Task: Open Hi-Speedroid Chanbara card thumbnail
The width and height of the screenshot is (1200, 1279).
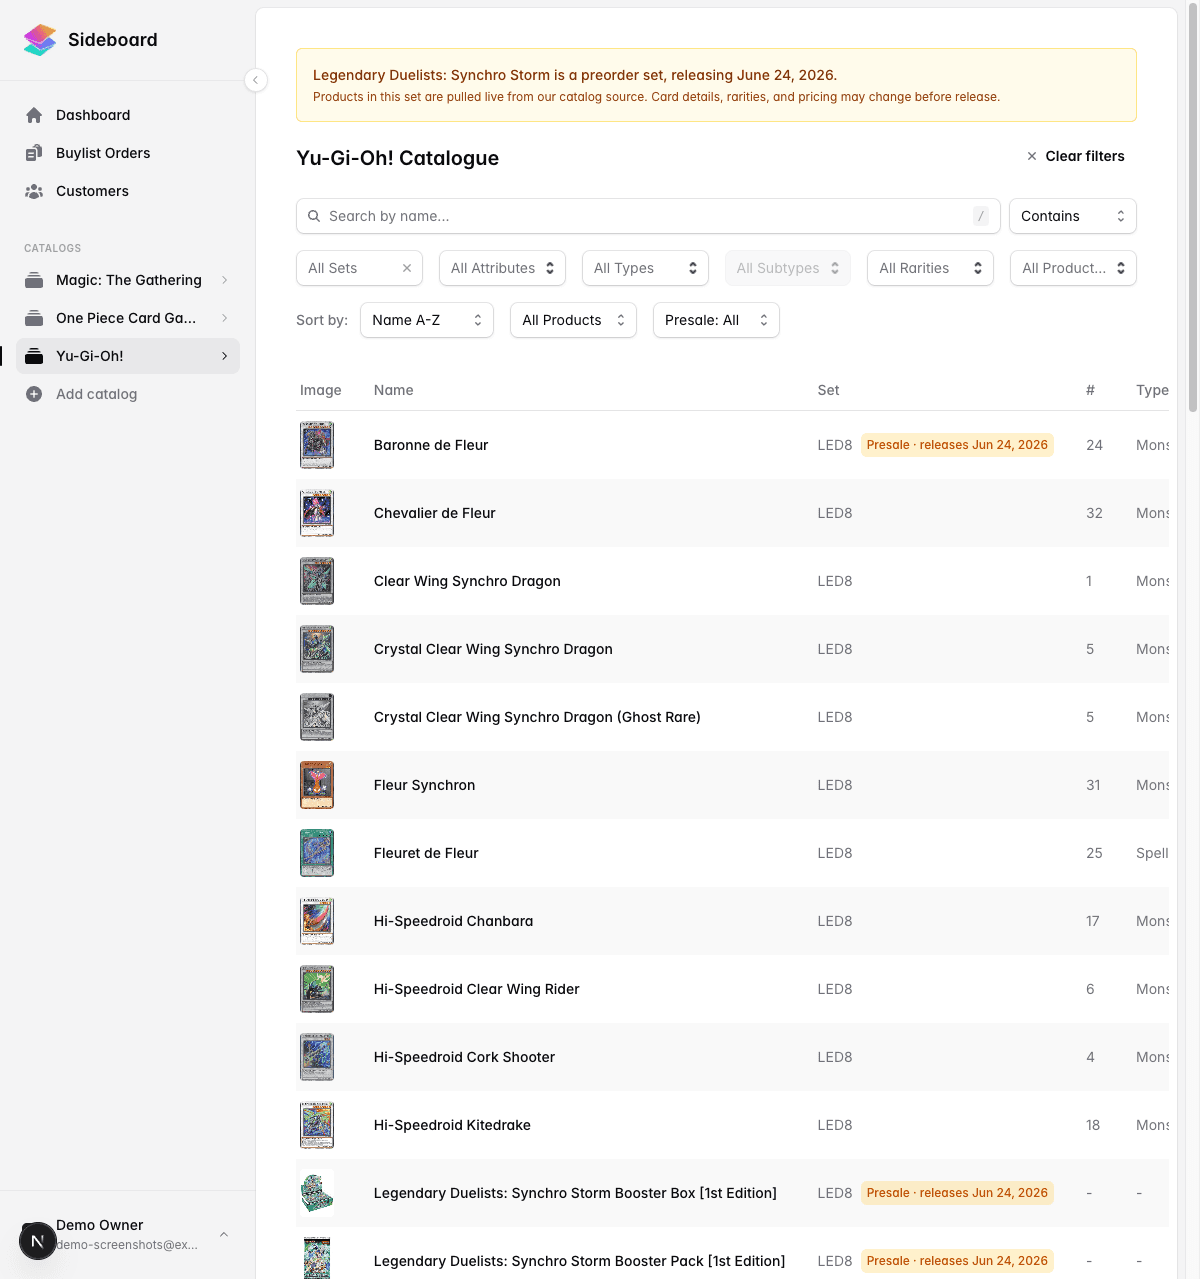Action: [317, 921]
